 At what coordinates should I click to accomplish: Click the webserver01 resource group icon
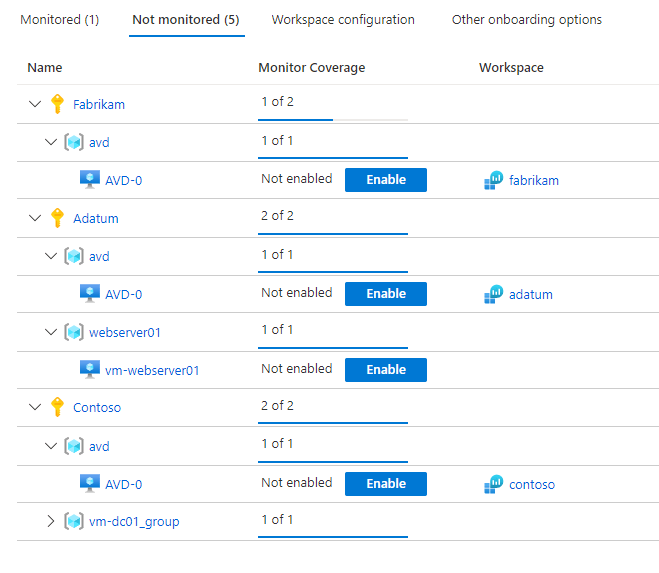73,332
